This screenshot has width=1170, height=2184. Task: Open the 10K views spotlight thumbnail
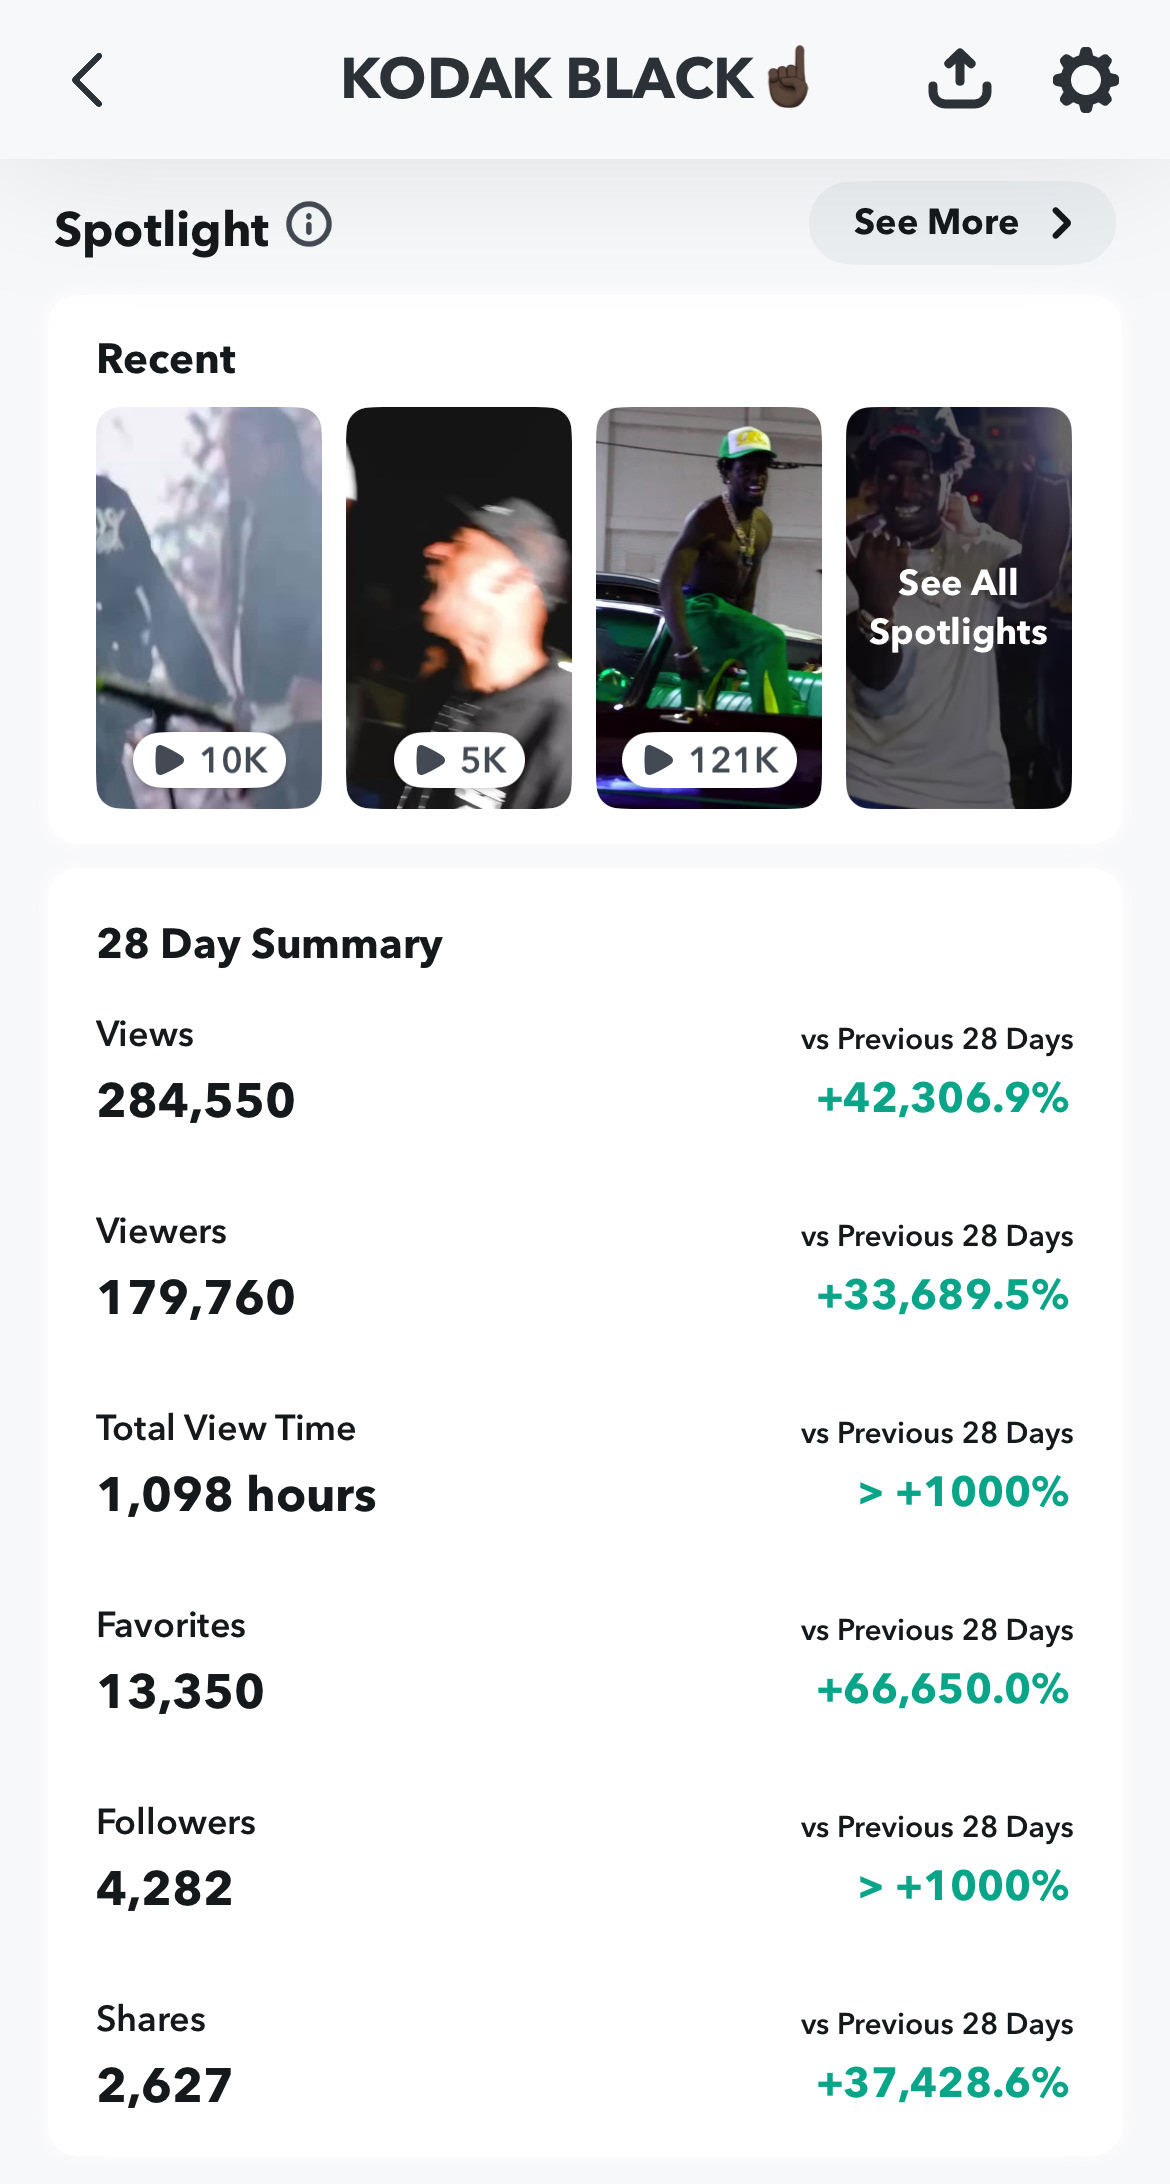(209, 608)
